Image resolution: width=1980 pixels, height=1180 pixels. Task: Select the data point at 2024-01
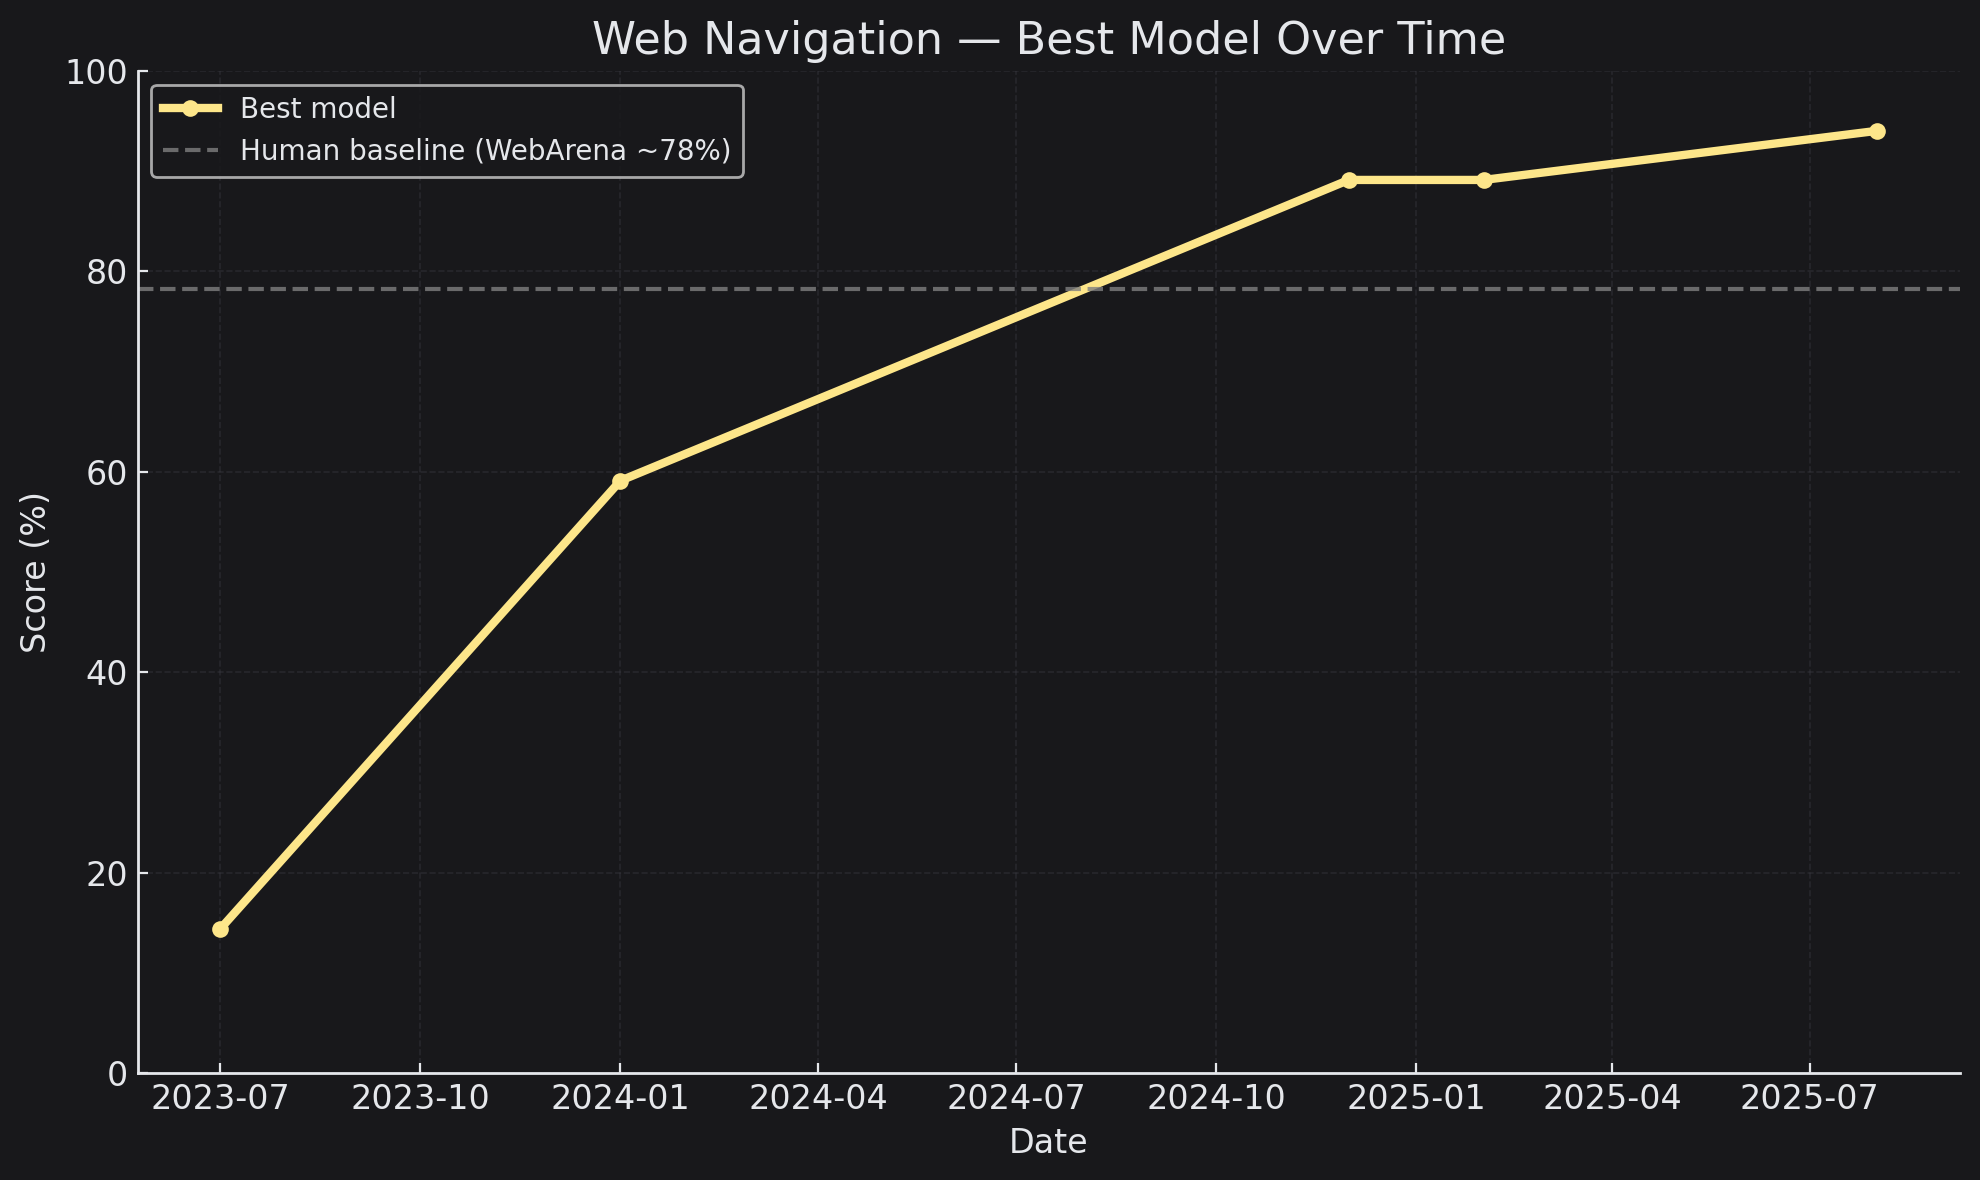(x=620, y=481)
